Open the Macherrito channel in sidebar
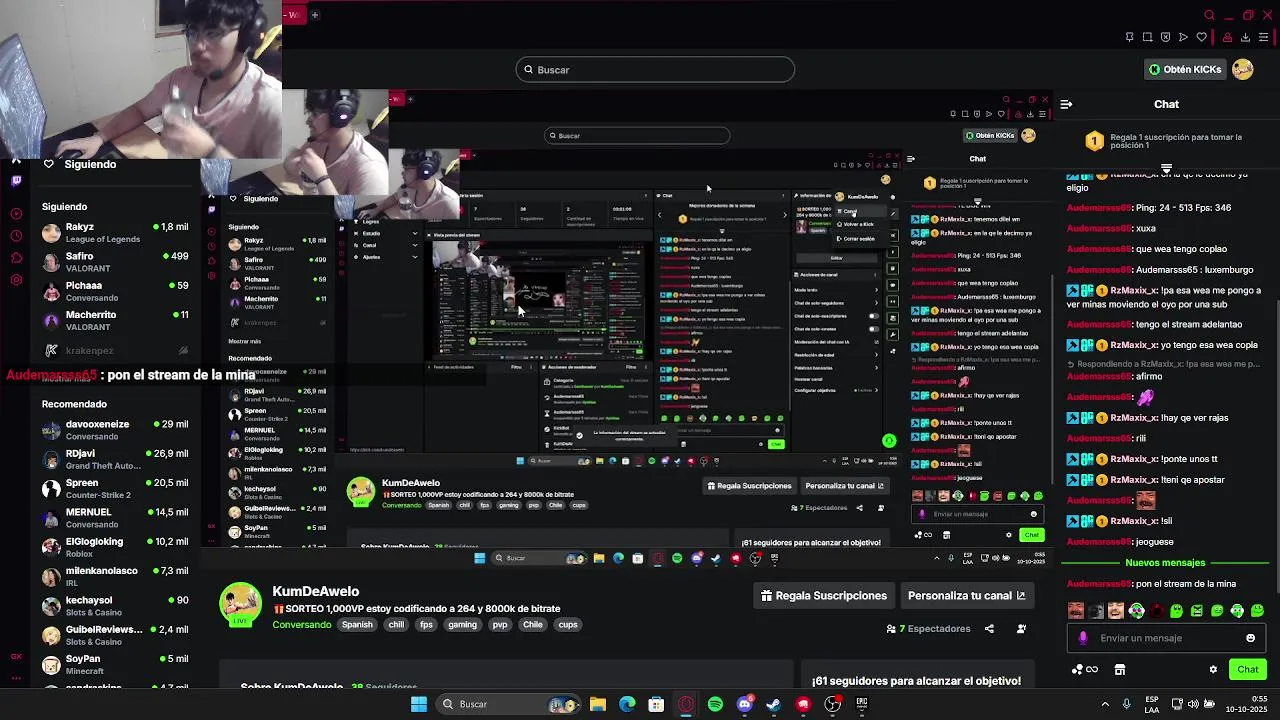 click(x=115, y=320)
